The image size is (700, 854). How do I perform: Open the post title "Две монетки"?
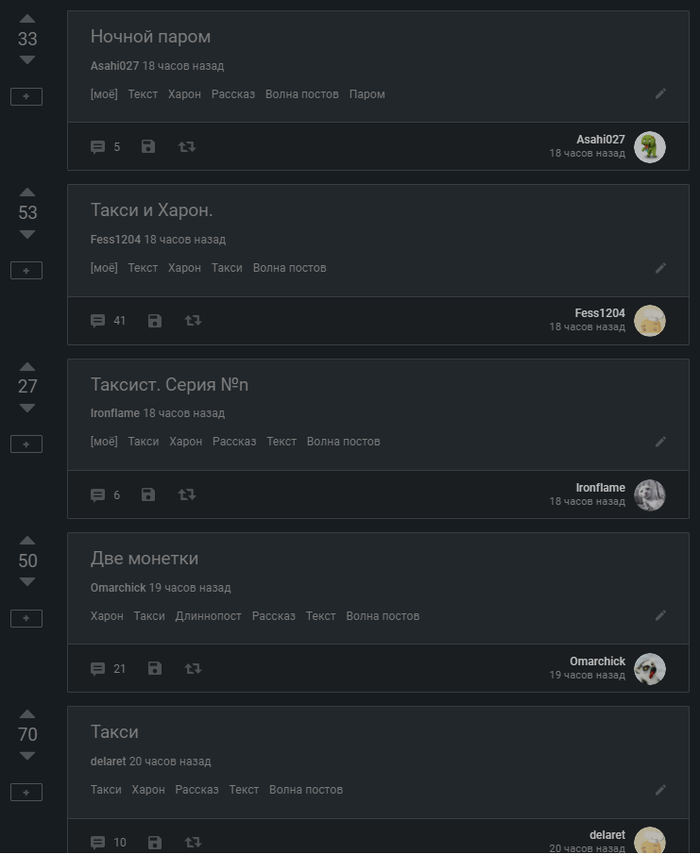pyautogui.click(x=144, y=558)
